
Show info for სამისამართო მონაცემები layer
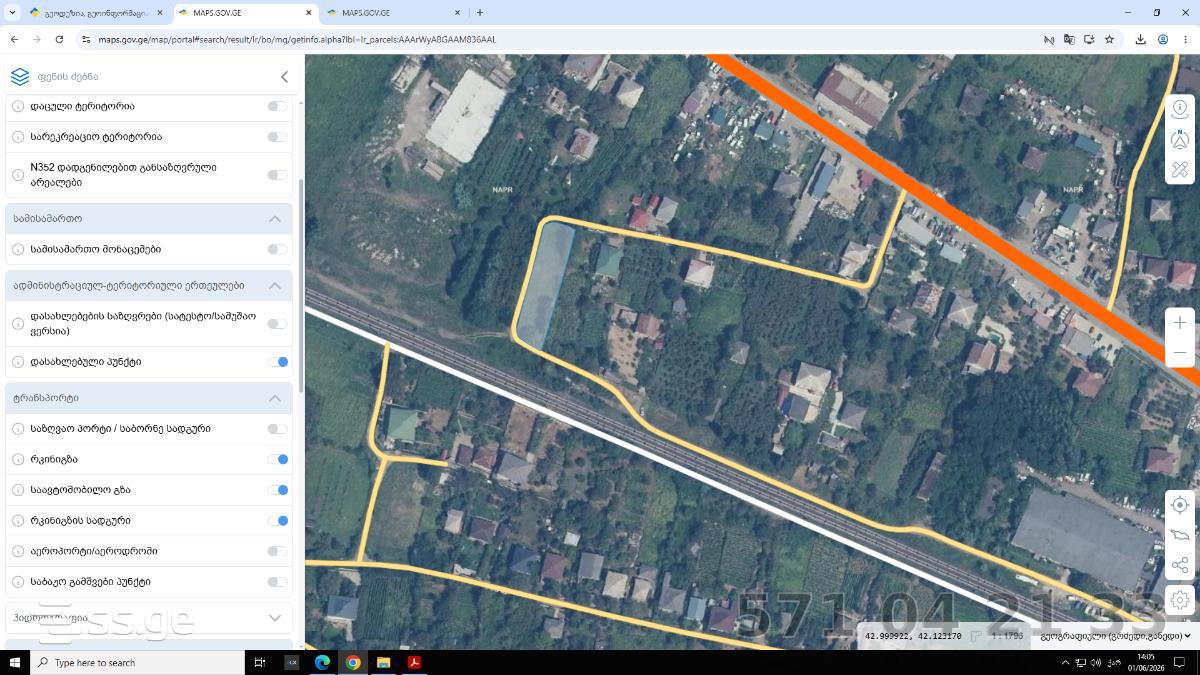17,250
